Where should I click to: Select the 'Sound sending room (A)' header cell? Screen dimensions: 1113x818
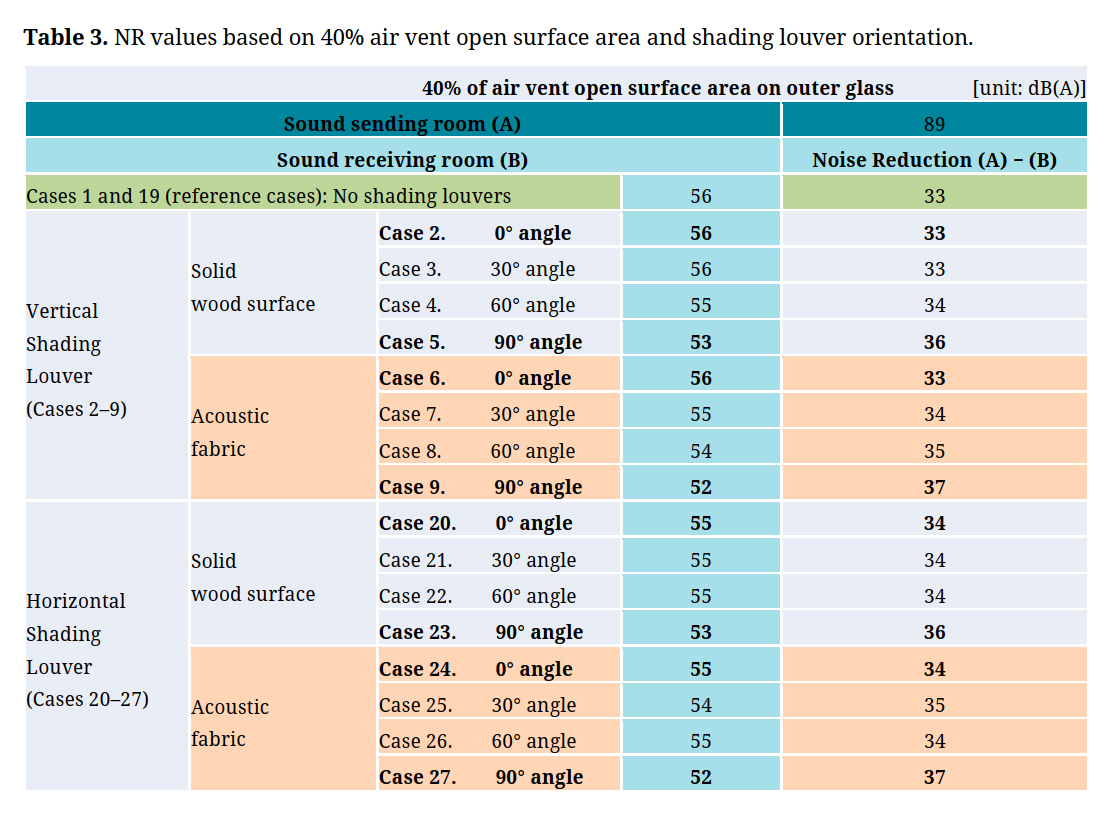402,124
